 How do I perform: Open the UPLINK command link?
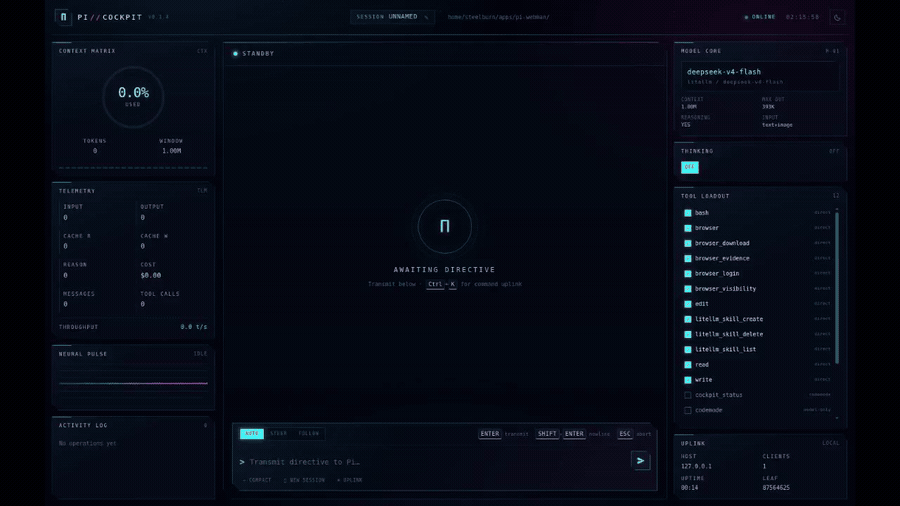coord(350,480)
